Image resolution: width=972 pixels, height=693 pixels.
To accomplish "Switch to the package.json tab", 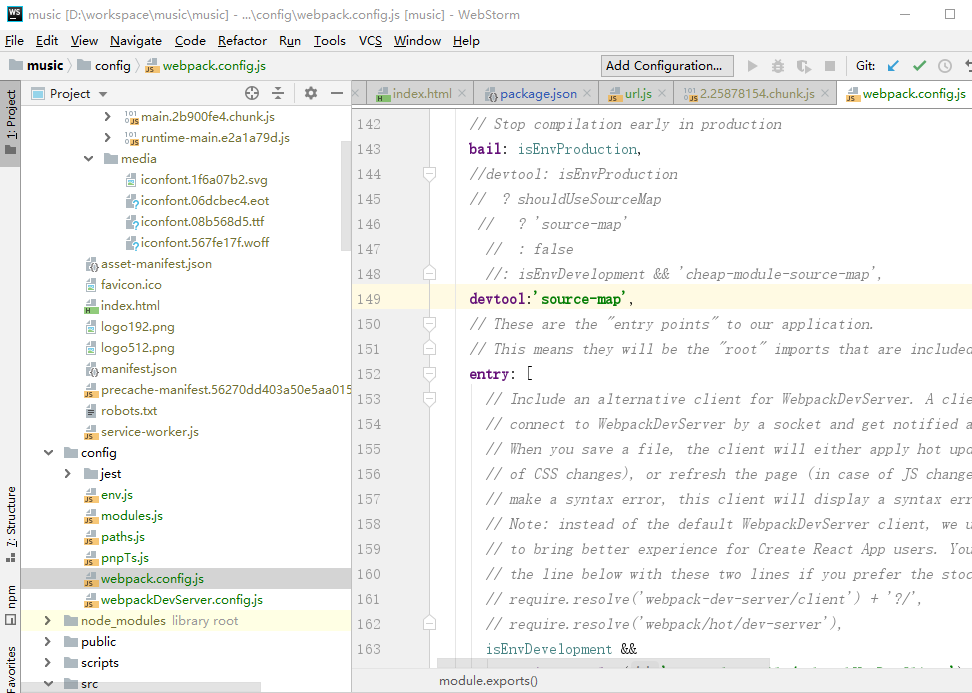I will point(537,94).
